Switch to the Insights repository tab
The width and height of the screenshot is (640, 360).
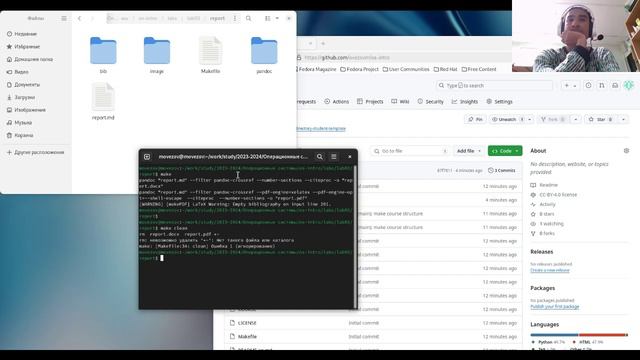tap(464, 102)
